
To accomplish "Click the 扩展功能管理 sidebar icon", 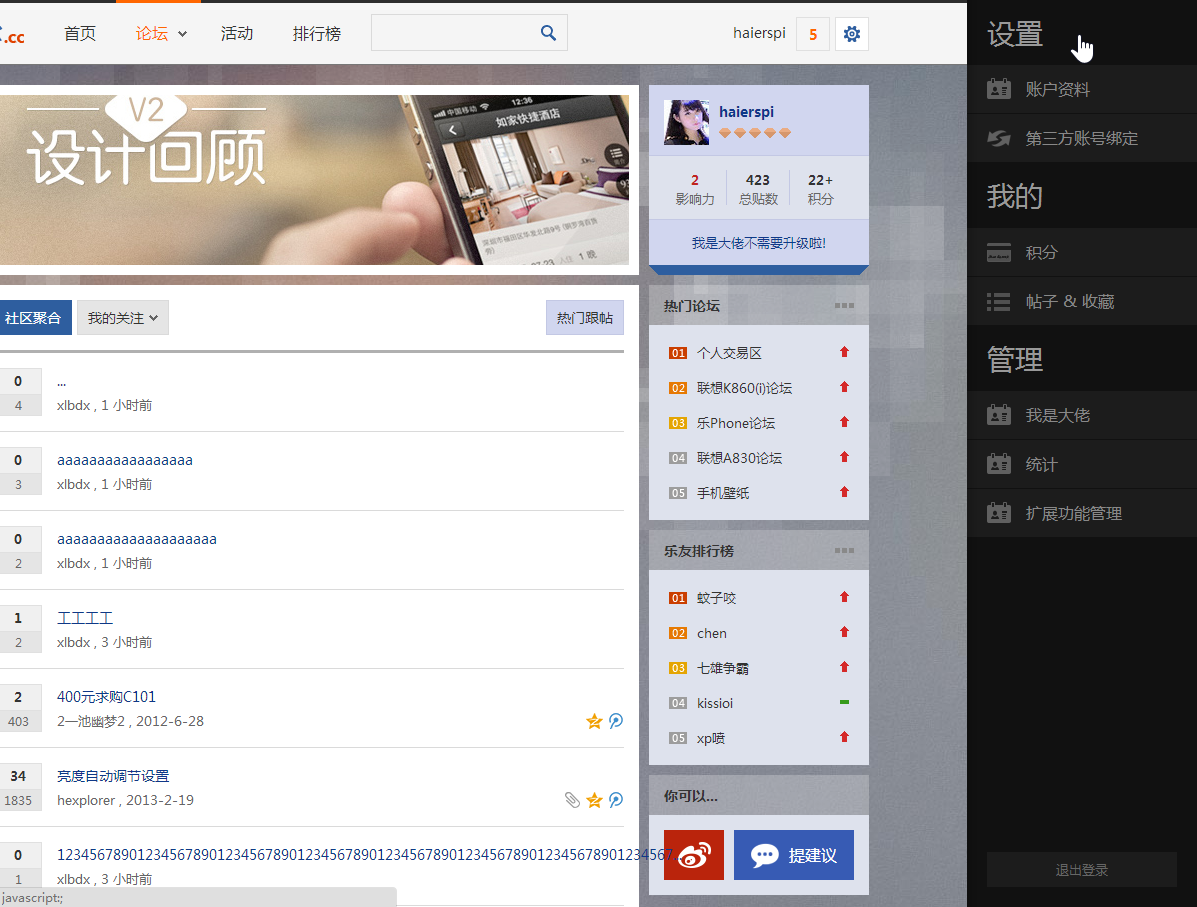I will (999, 513).
